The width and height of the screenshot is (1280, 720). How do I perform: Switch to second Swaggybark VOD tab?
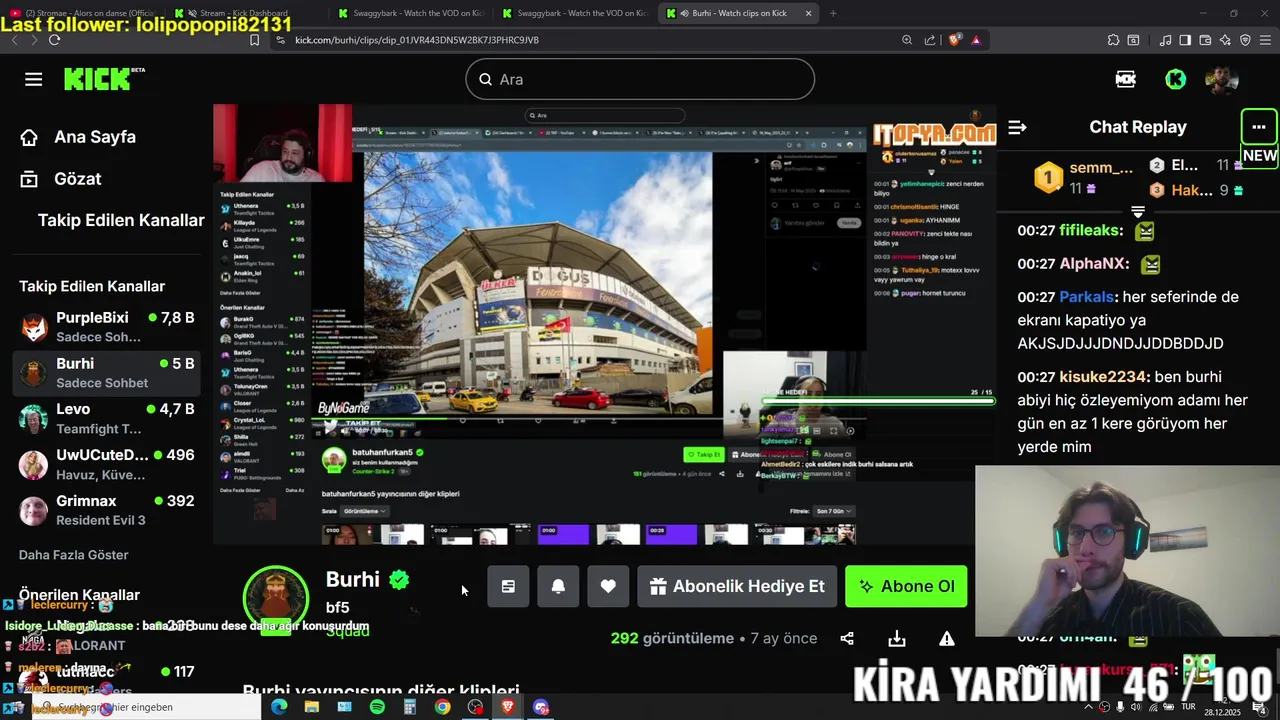(575, 13)
